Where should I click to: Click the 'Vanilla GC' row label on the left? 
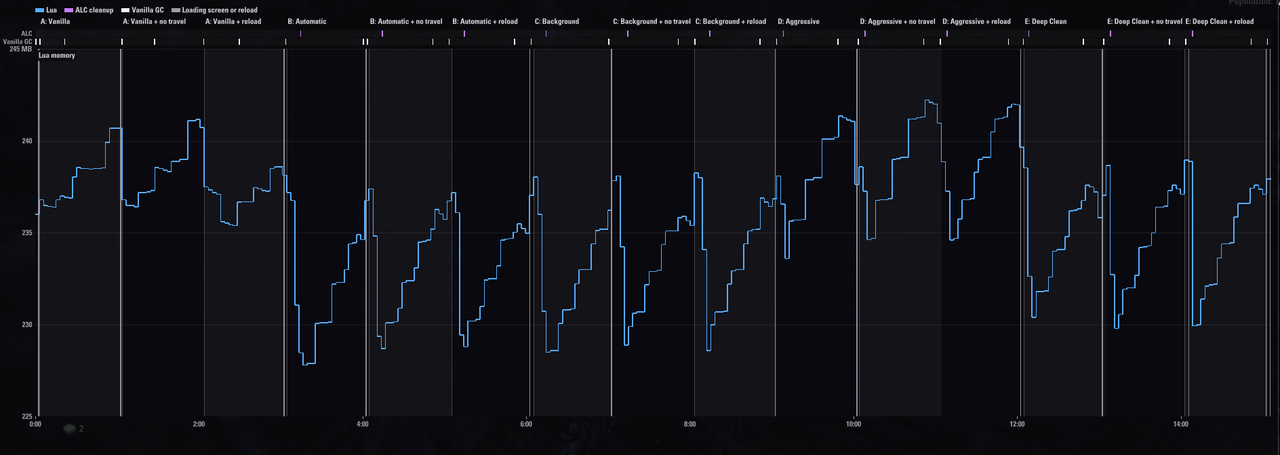click(x=18, y=41)
